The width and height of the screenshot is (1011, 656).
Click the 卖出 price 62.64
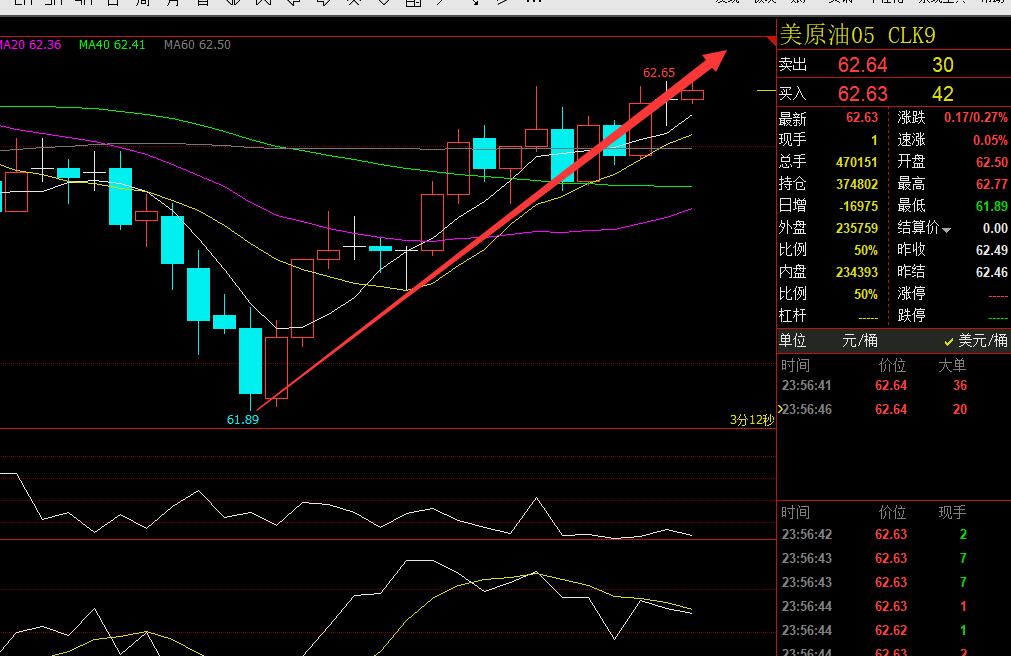tap(863, 65)
